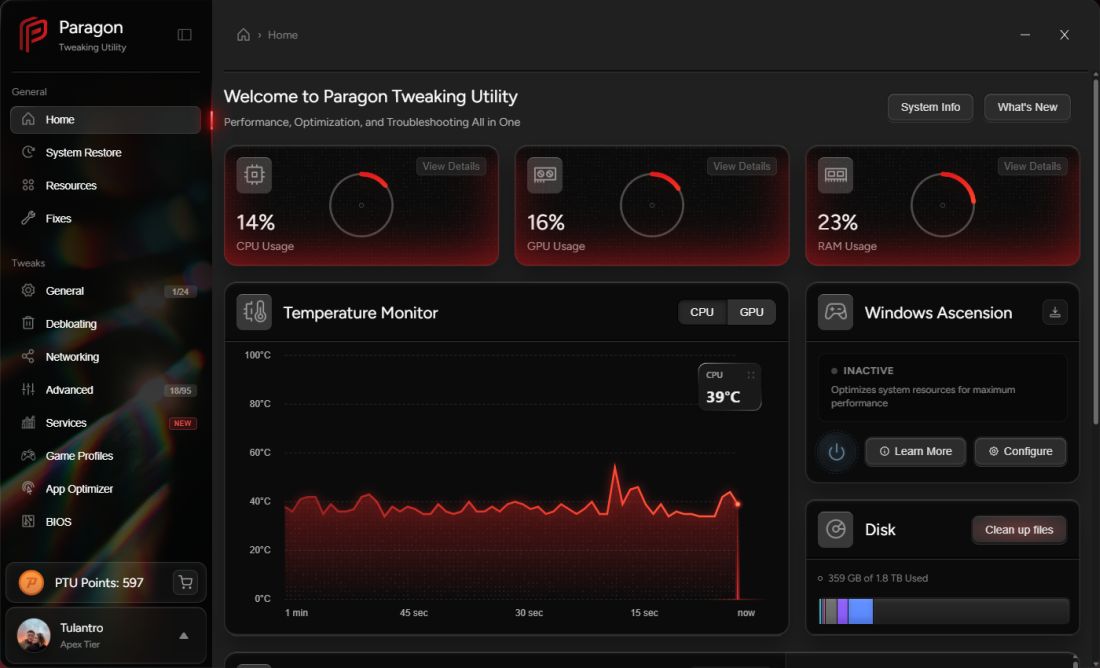Click Clean up files button
Viewport: 1100px width, 668px height.
(x=1019, y=530)
